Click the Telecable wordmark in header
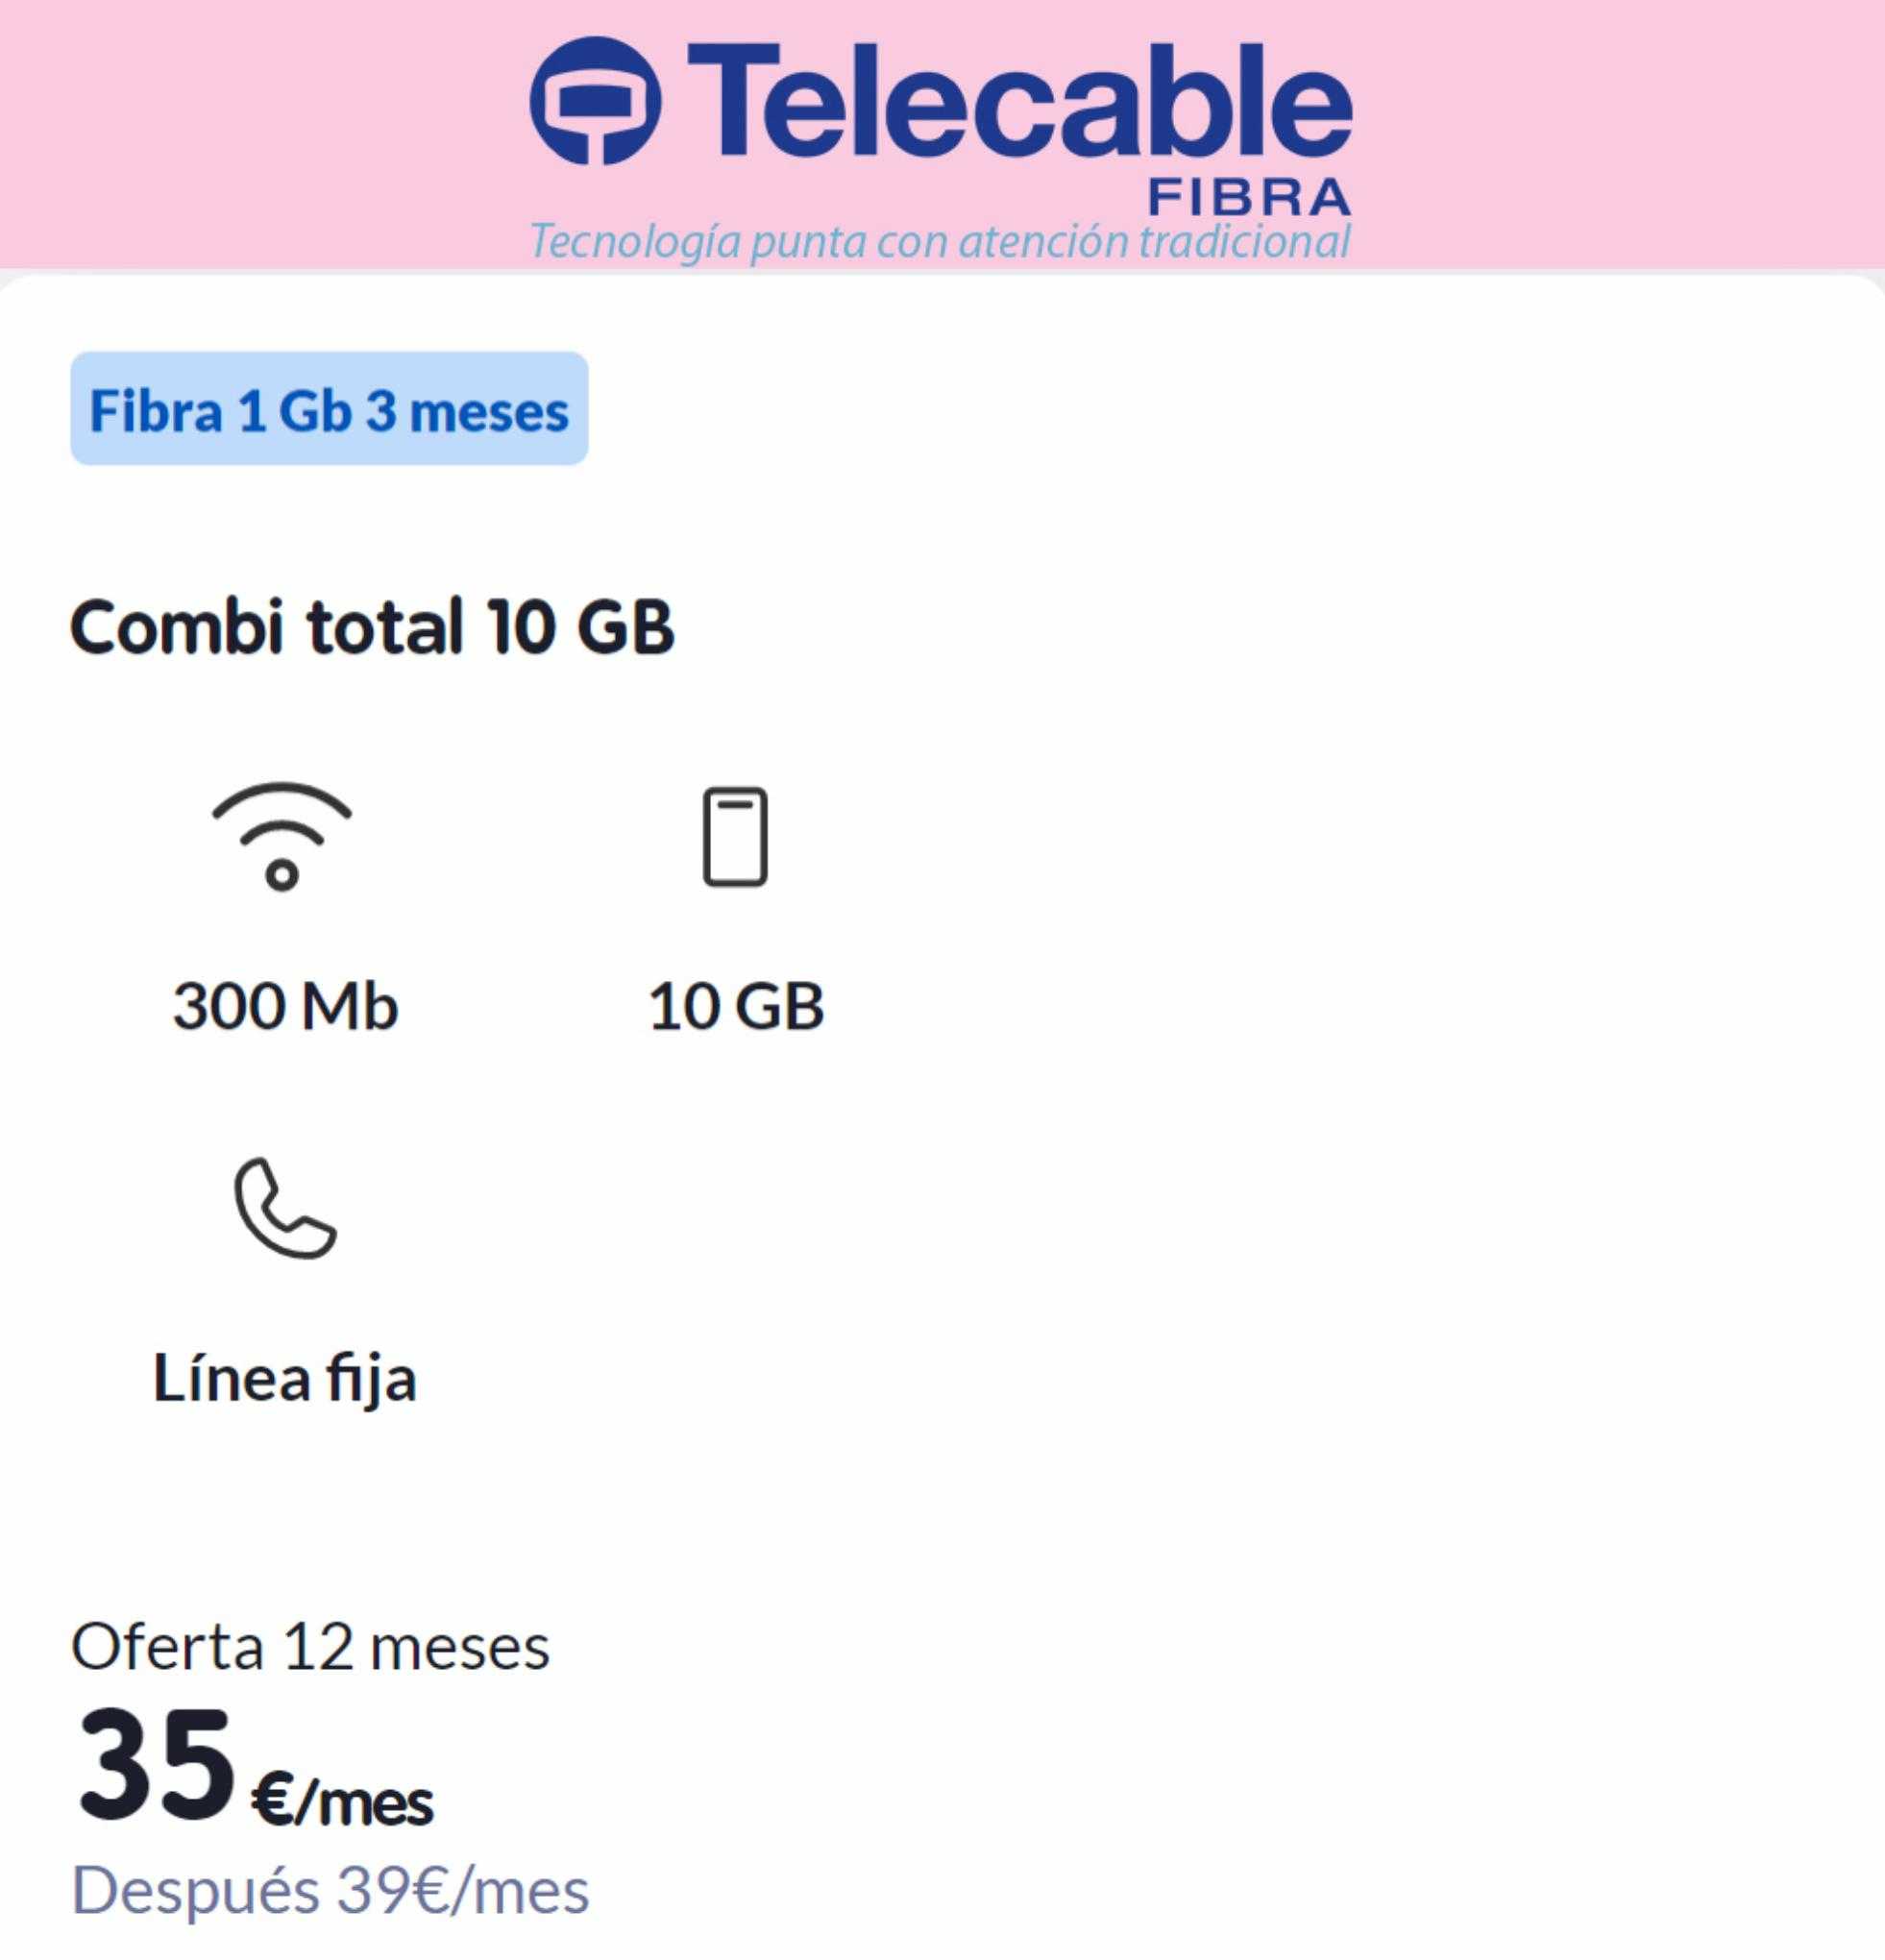 pos(1019,104)
